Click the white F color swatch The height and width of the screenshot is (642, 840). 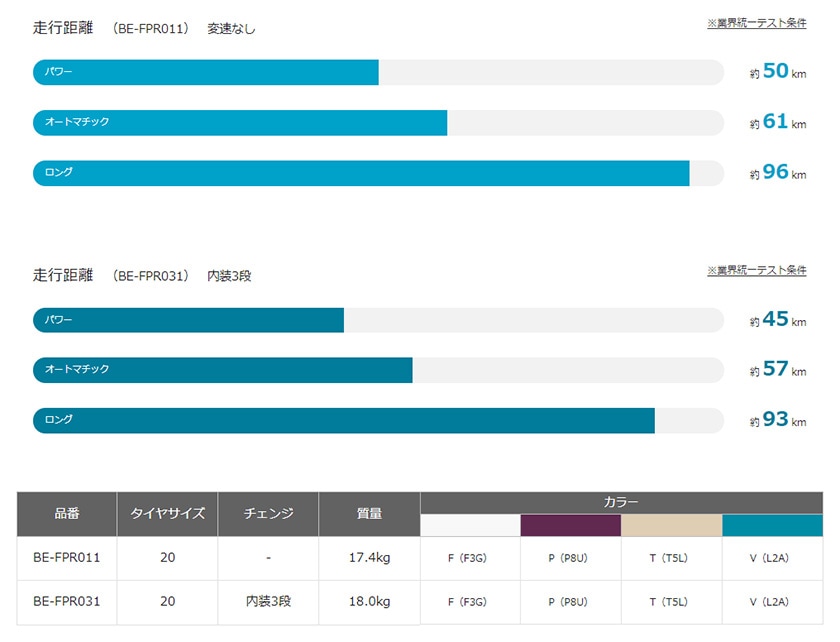(x=470, y=525)
